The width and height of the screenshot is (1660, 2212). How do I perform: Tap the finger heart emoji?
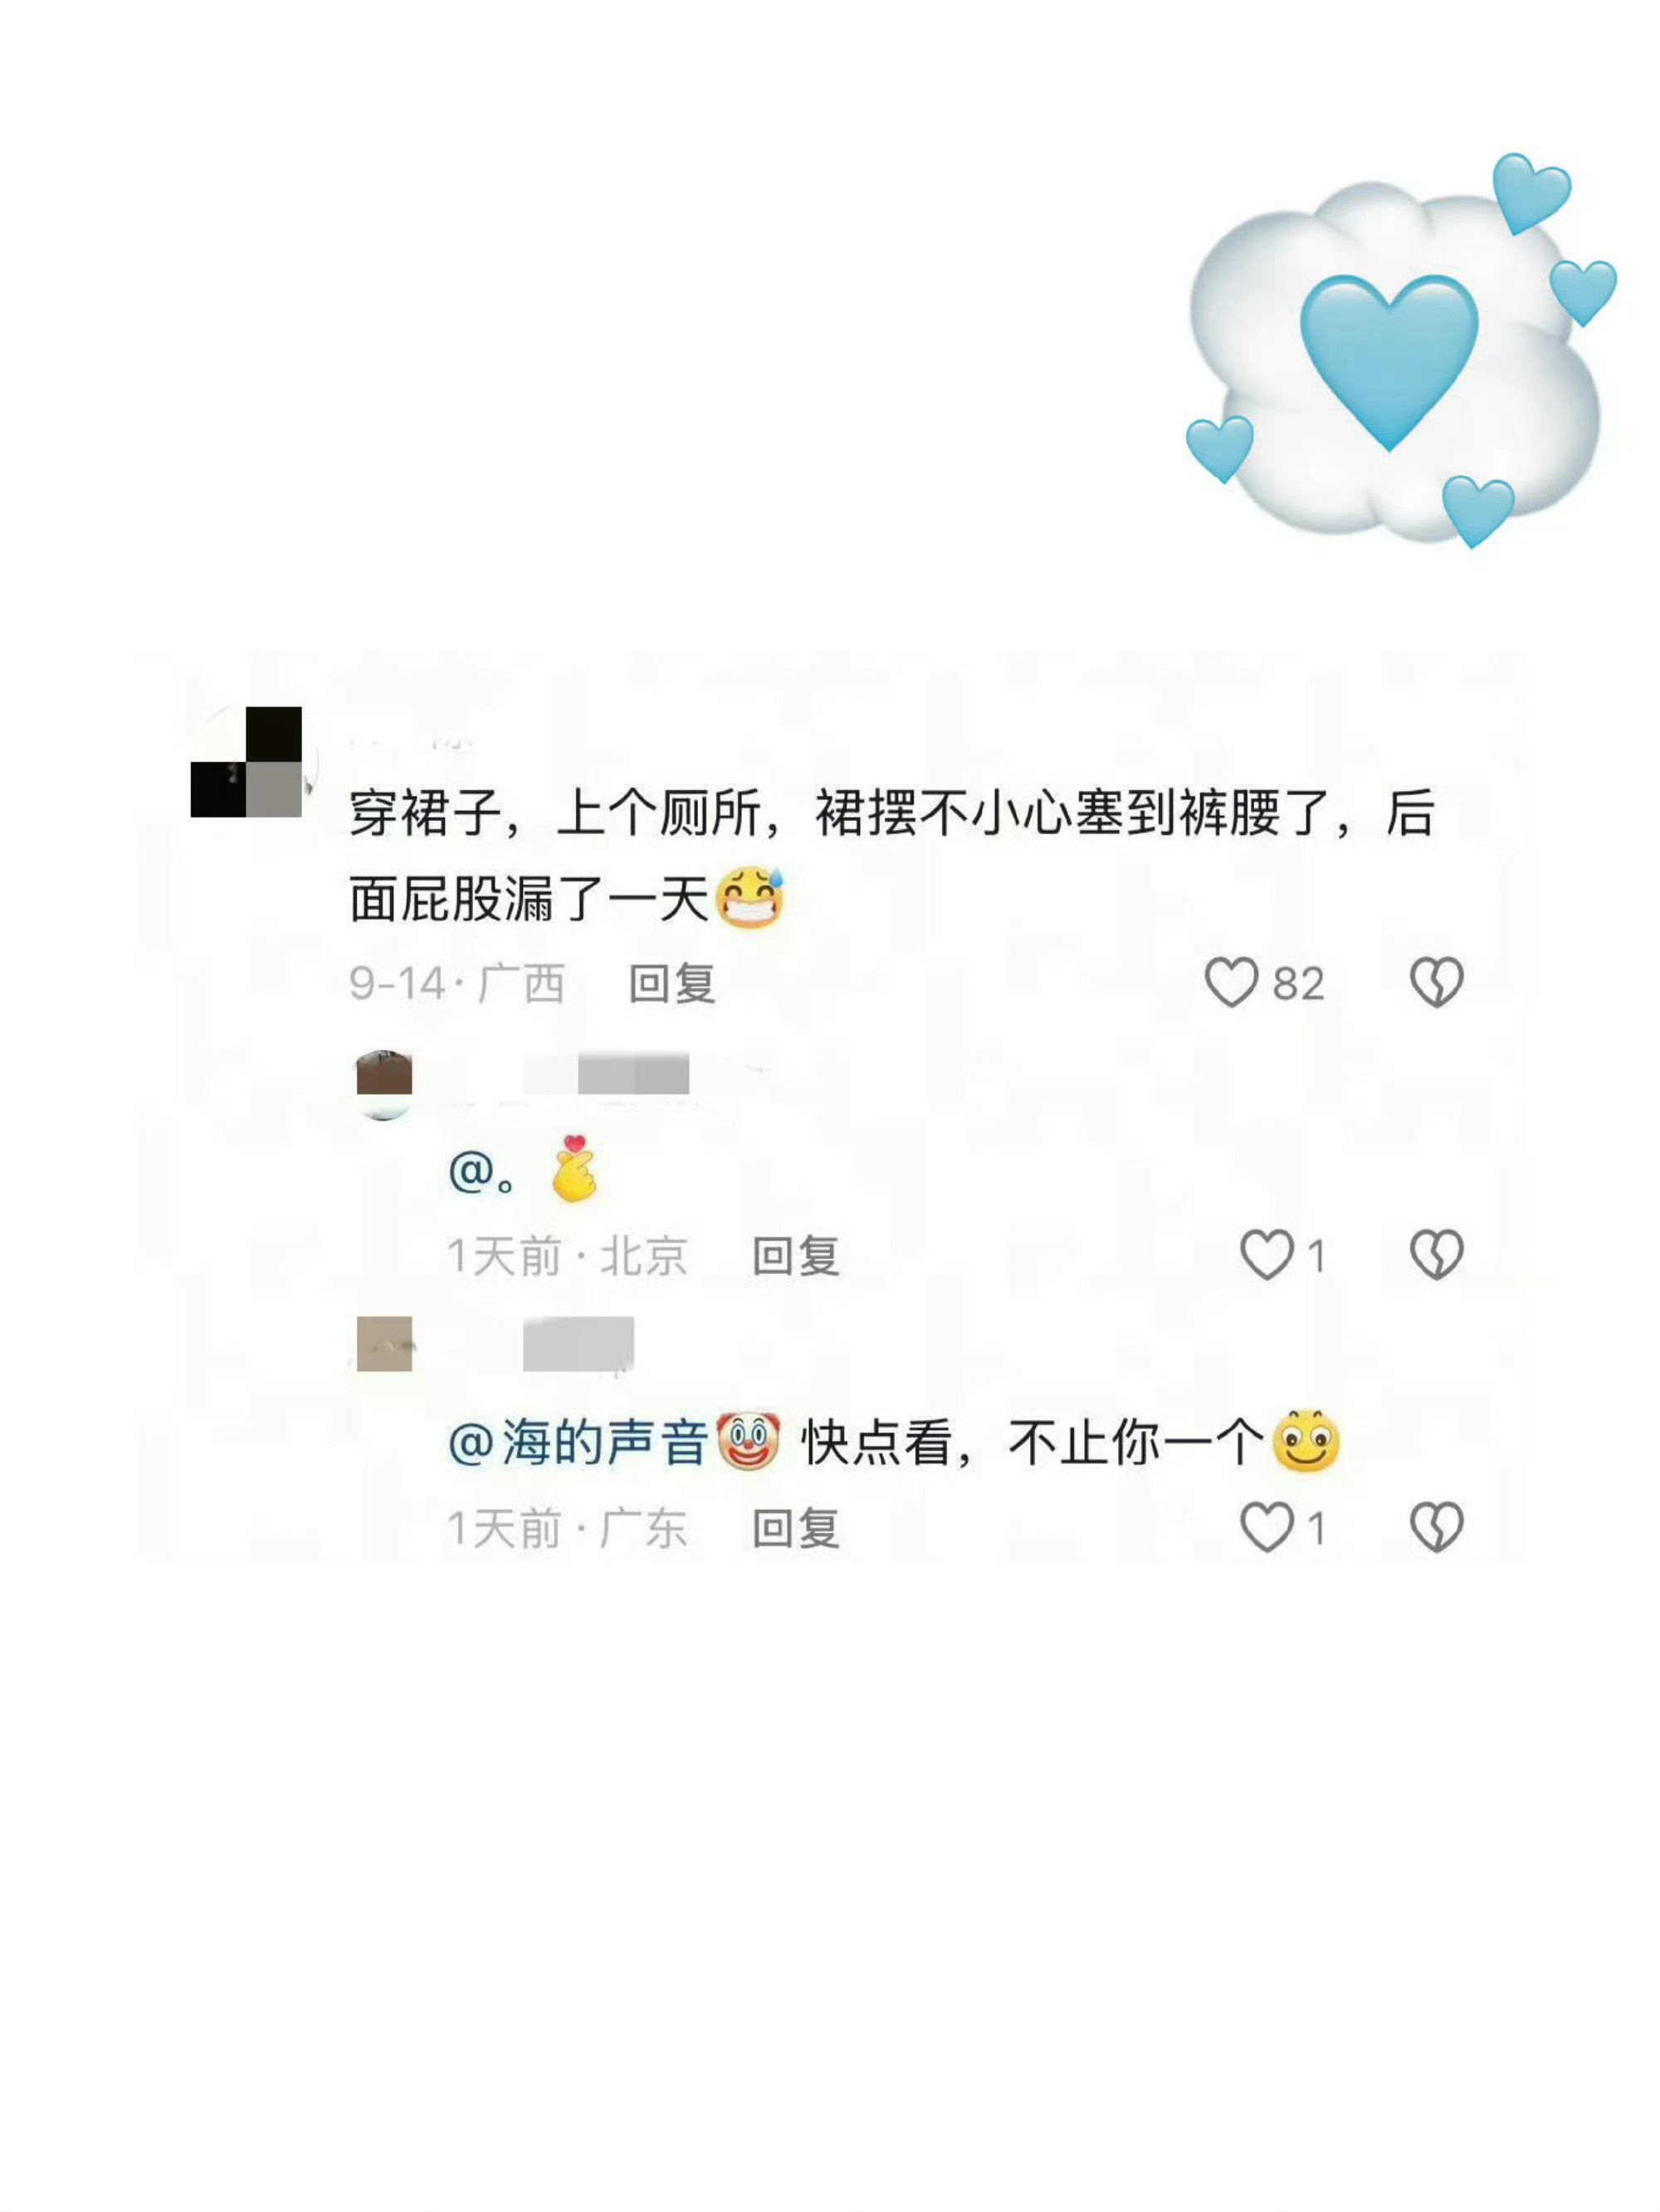pyautogui.click(x=574, y=1168)
